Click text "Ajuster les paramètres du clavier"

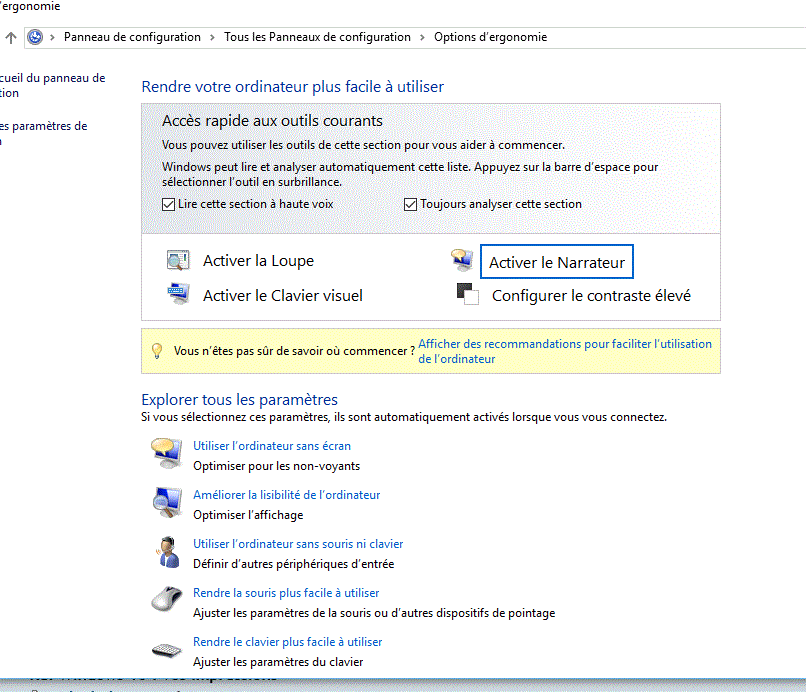tap(278, 662)
